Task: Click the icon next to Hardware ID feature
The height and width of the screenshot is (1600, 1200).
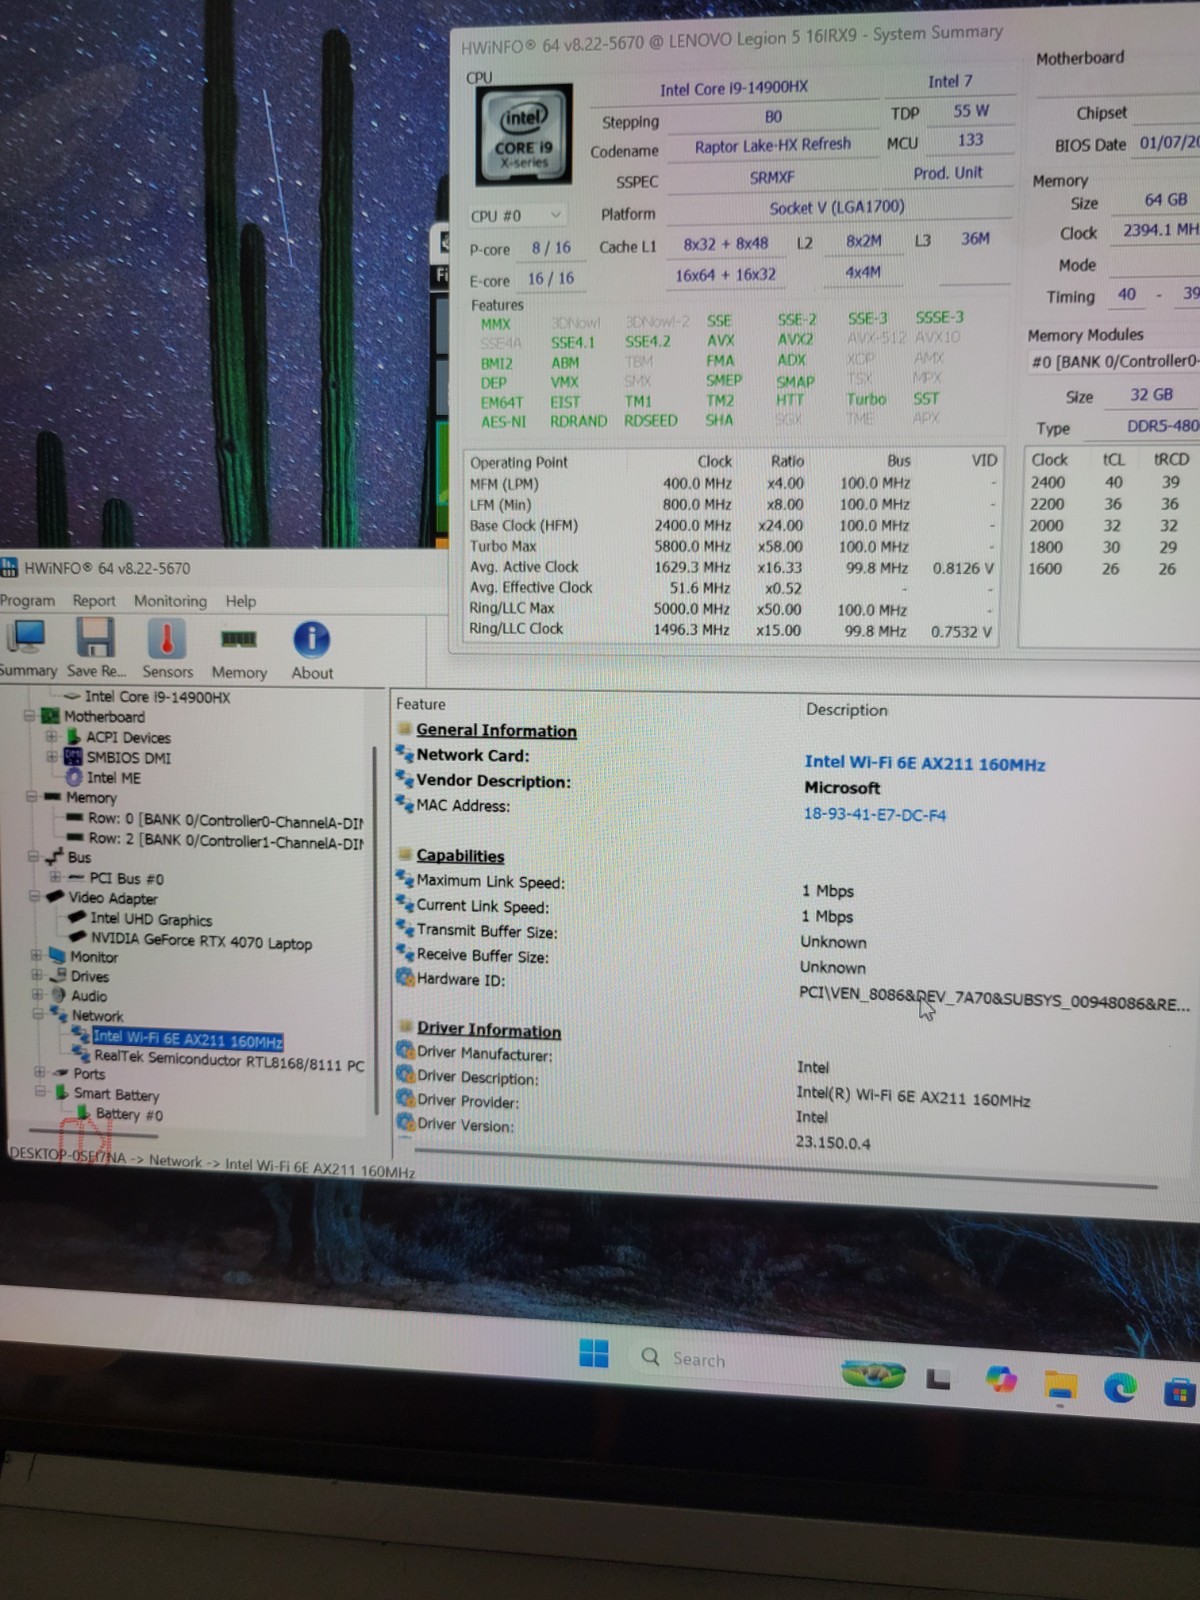Action: click(404, 978)
